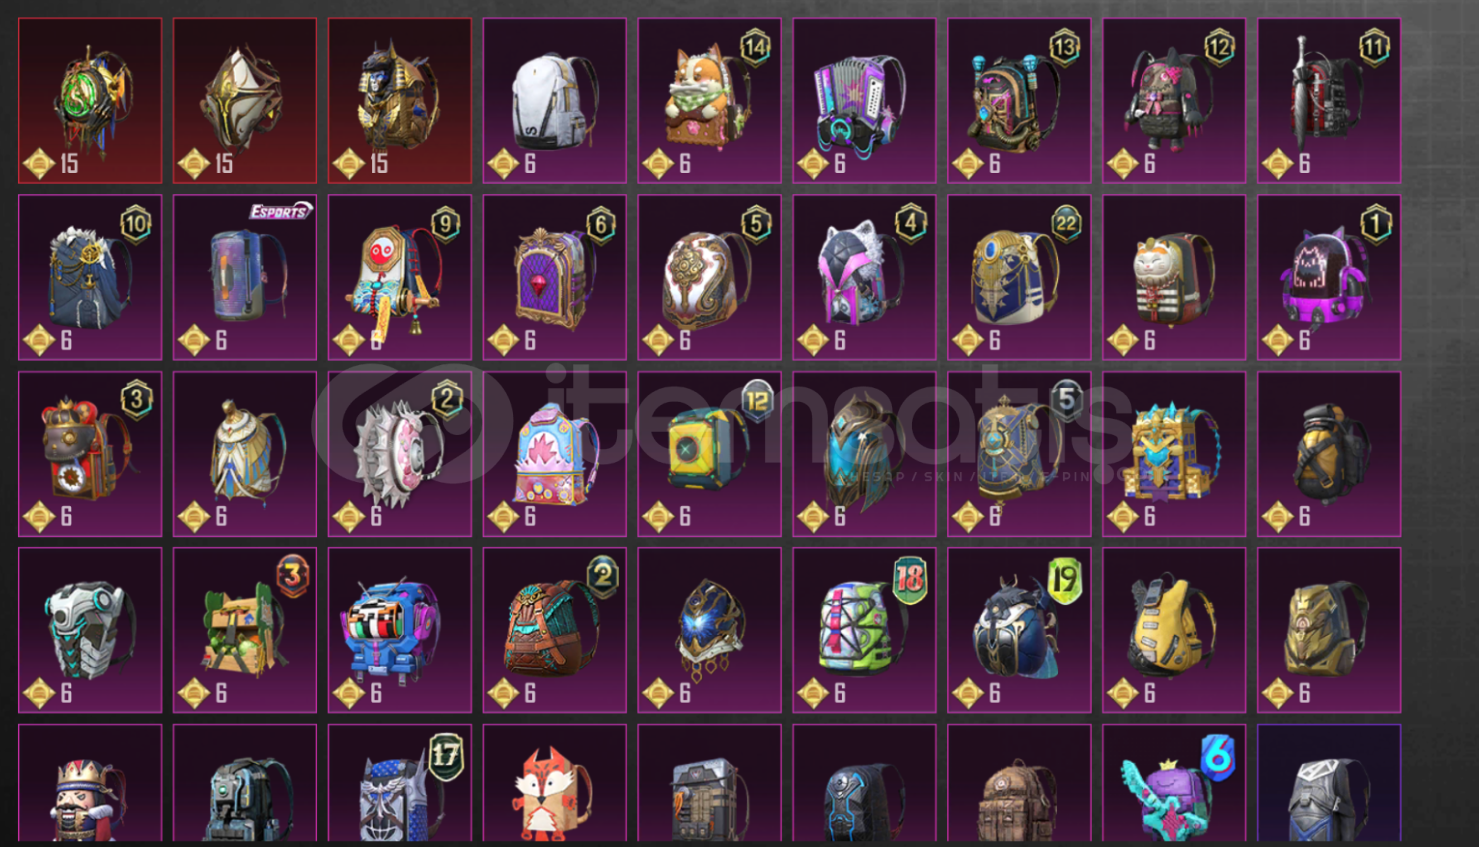Select the nutcracker king backpack
The image size is (1479, 847).
[90, 783]
